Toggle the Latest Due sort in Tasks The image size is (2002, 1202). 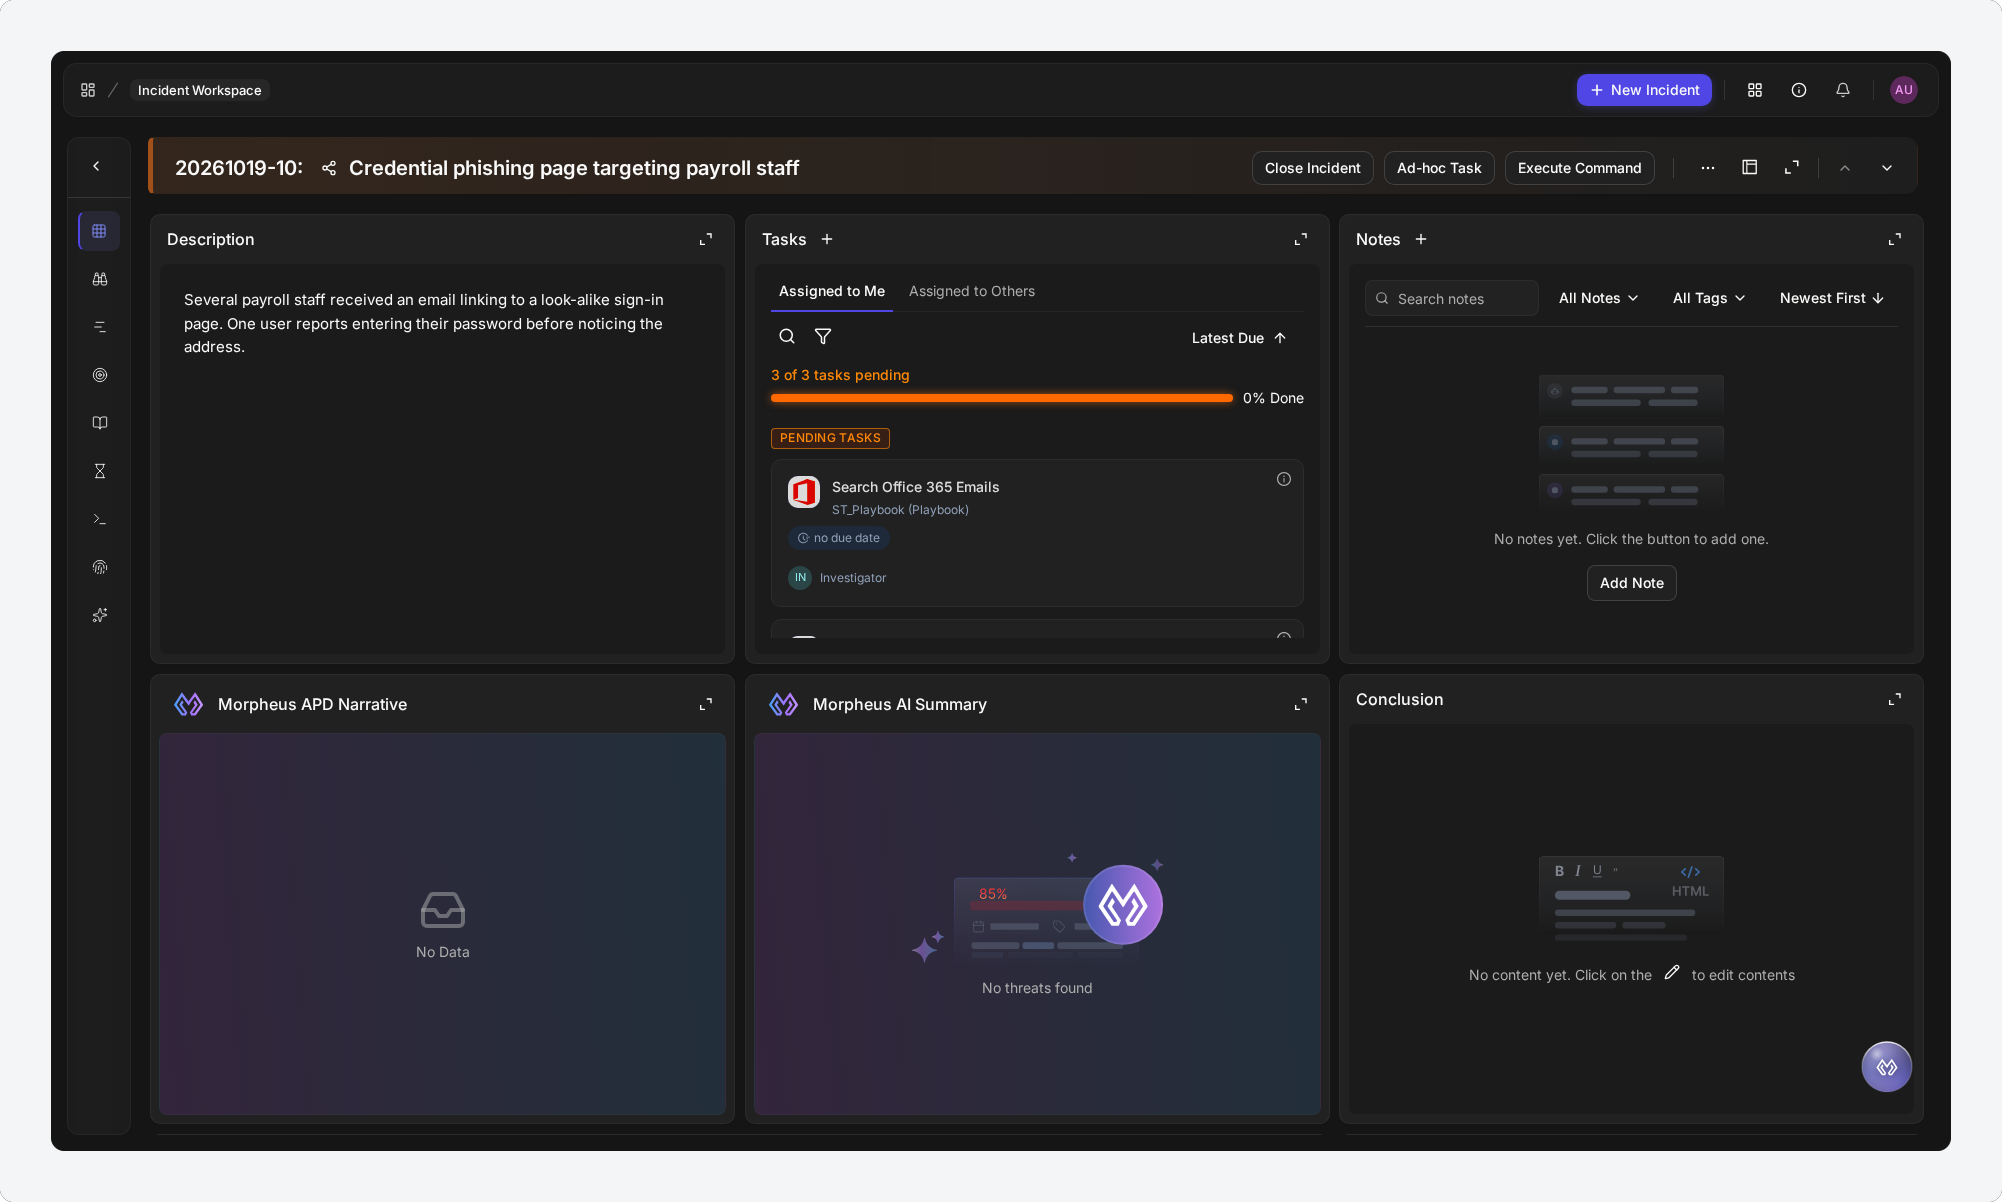pyautogui.click(x=1239, y=338)
